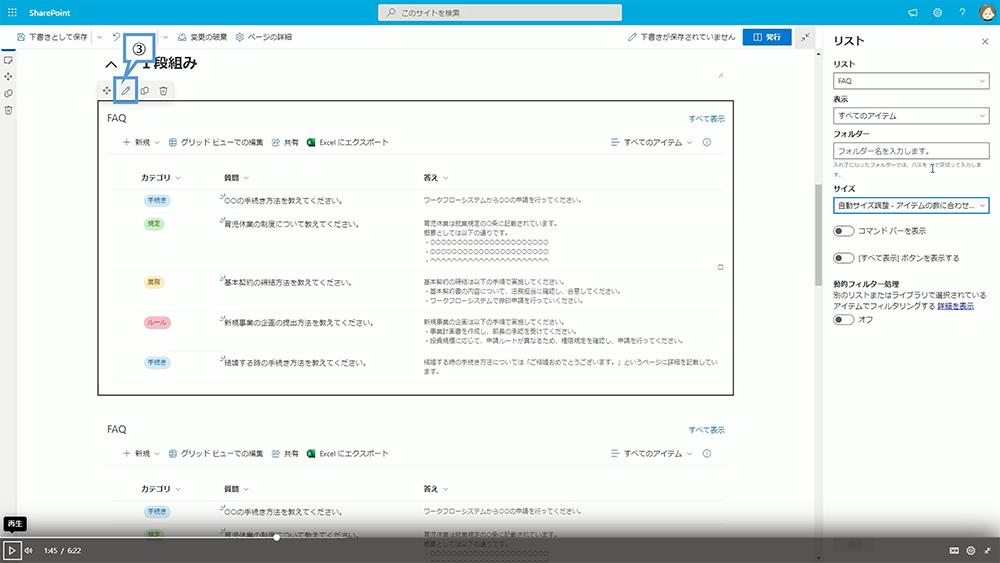Viewport: 1000px width, 563px height.
Task: Open すべてのアイテム view selector in first FAQ
Action: coord(651,142)
